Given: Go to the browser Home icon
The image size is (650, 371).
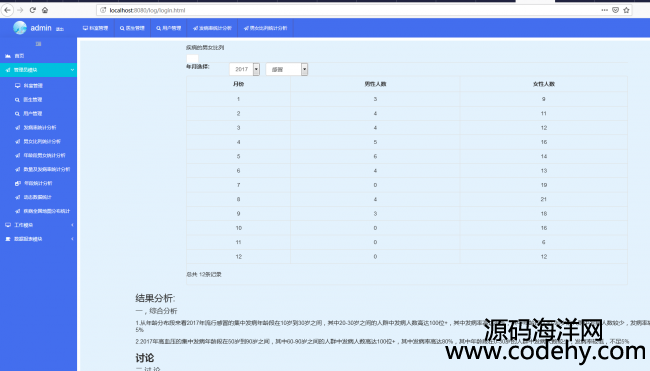Looking at the screenshot, I should pos(45,10).
